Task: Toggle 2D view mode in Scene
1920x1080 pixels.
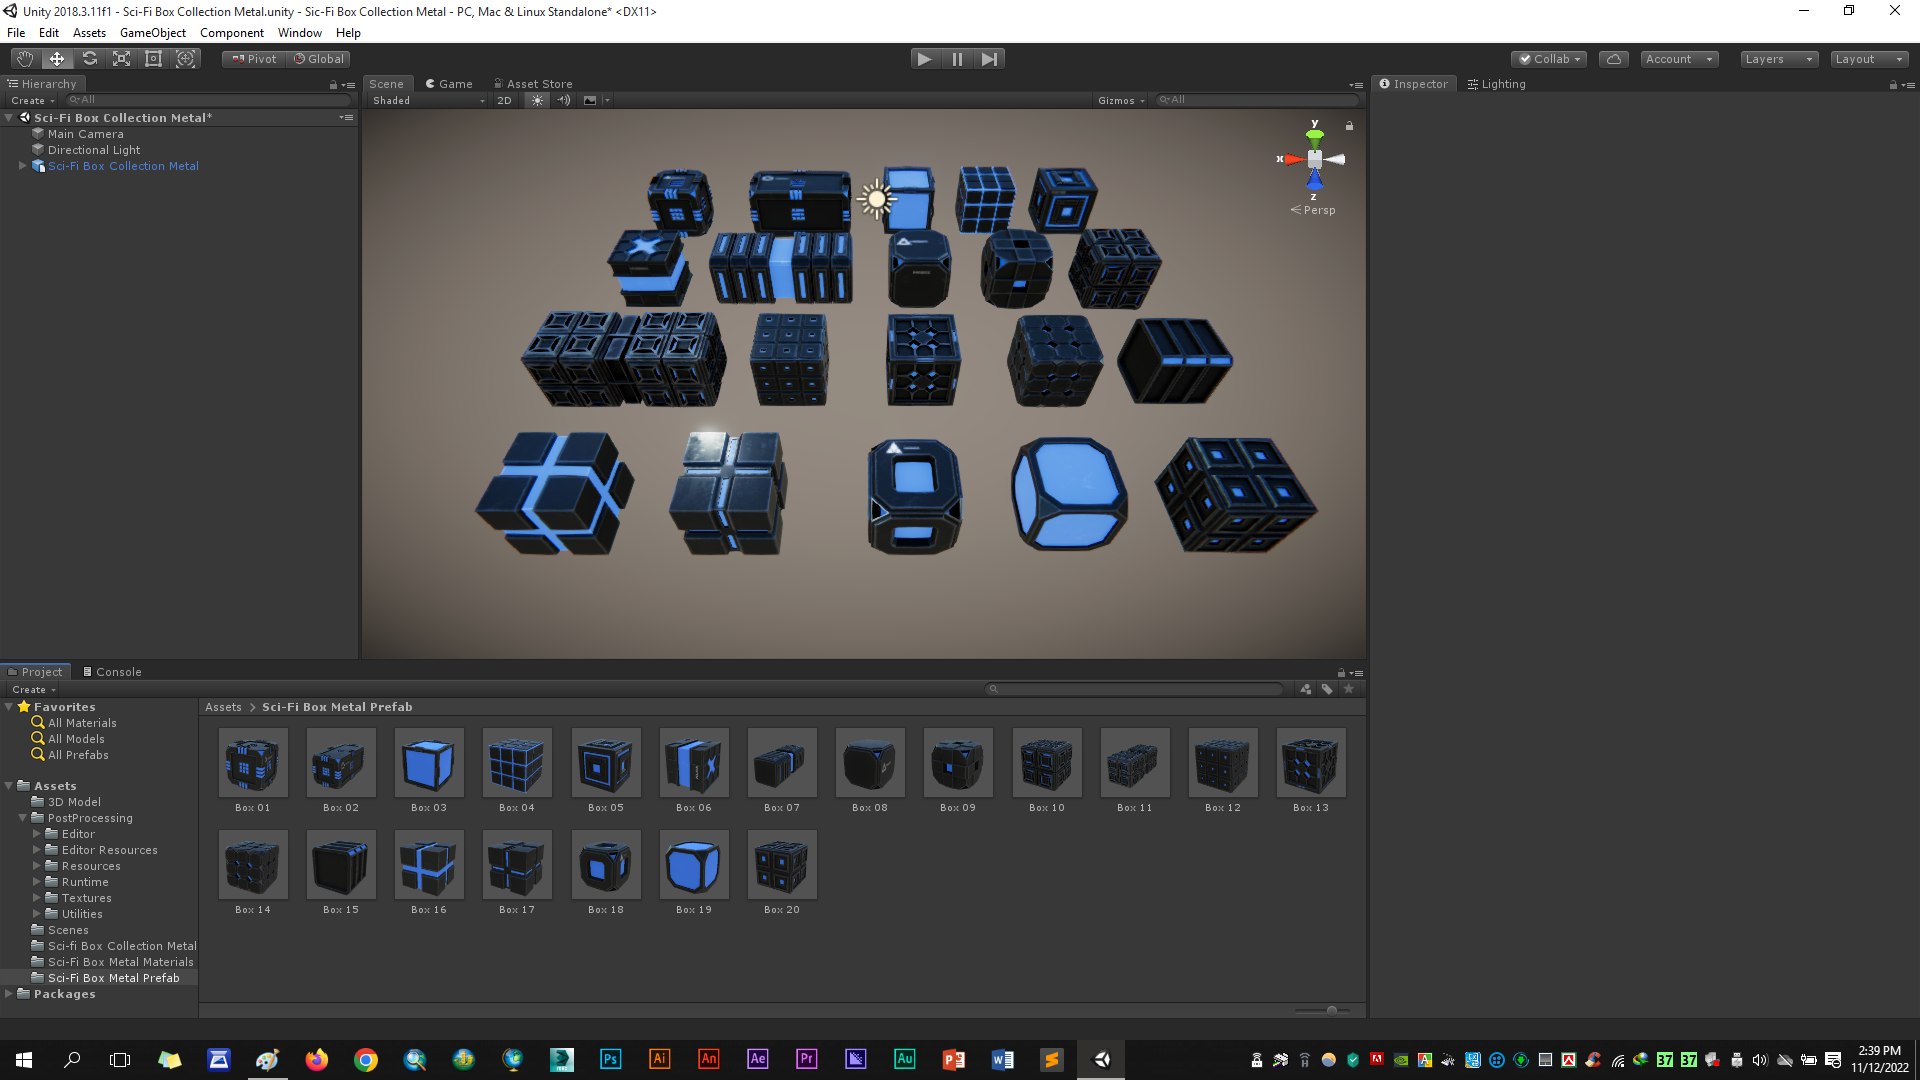Action: pyautogui.click(x=504, y=100)
